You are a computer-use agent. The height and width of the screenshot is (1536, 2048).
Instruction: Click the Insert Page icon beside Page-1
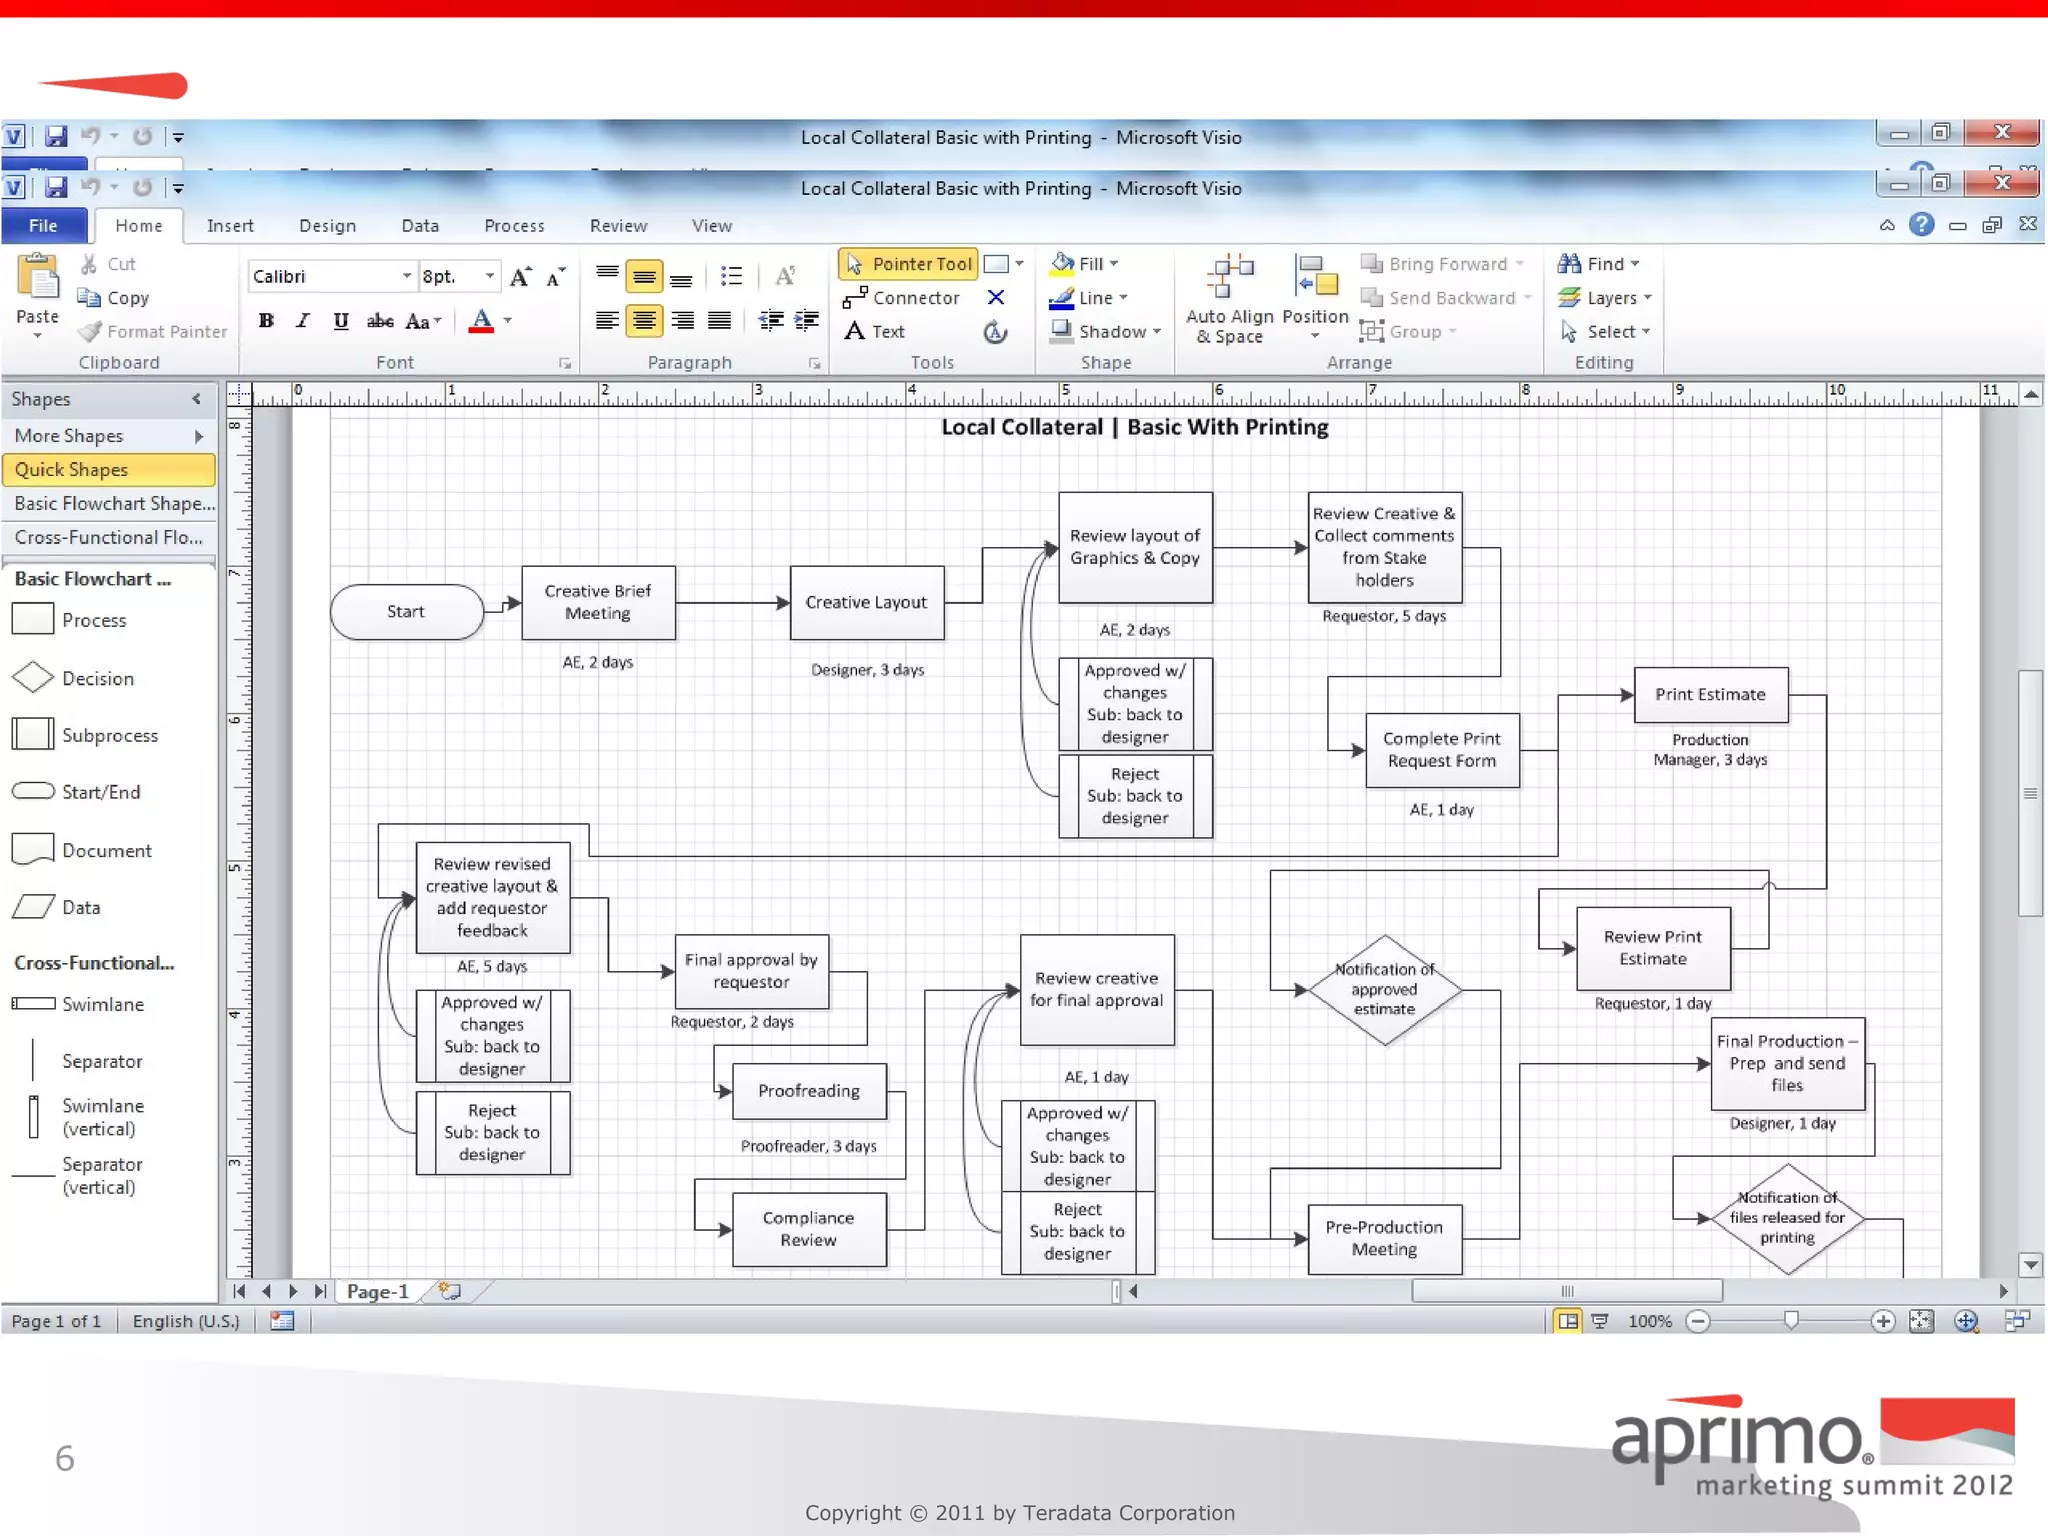pos(450,1291)
